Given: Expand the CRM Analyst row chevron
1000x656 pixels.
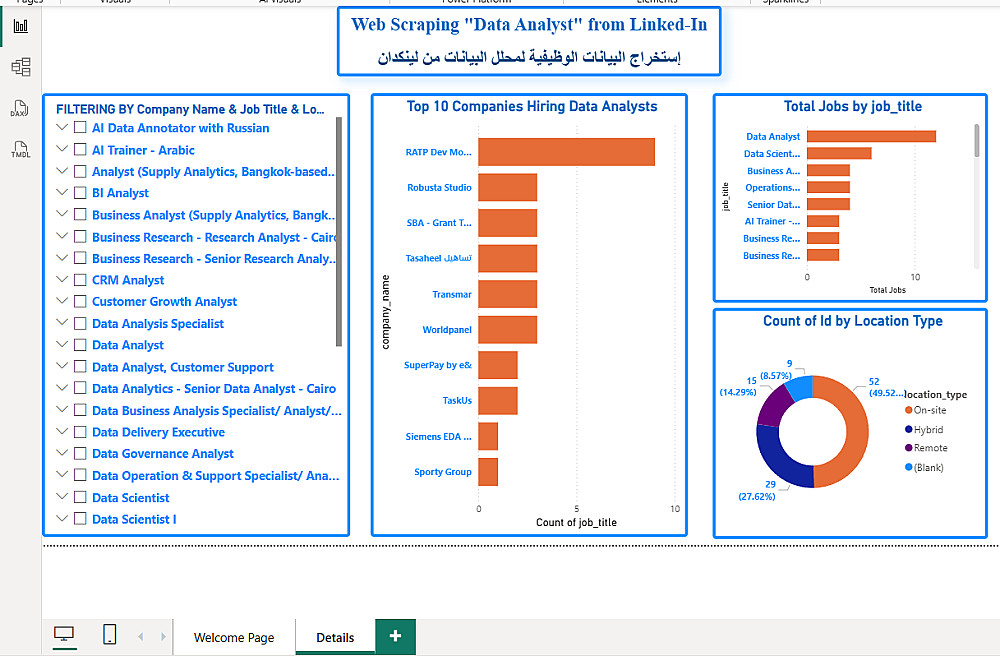Looking at the screenshot, I should (62, 279).
